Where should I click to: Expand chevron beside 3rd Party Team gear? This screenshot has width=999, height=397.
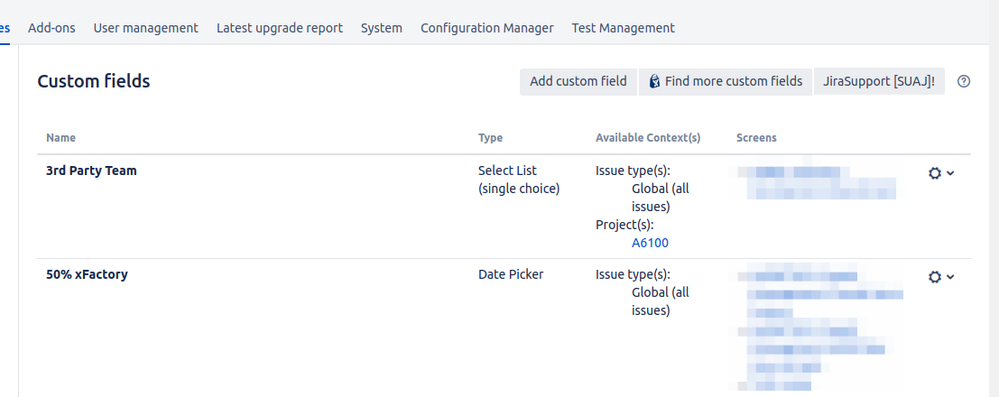coord(951,173)
